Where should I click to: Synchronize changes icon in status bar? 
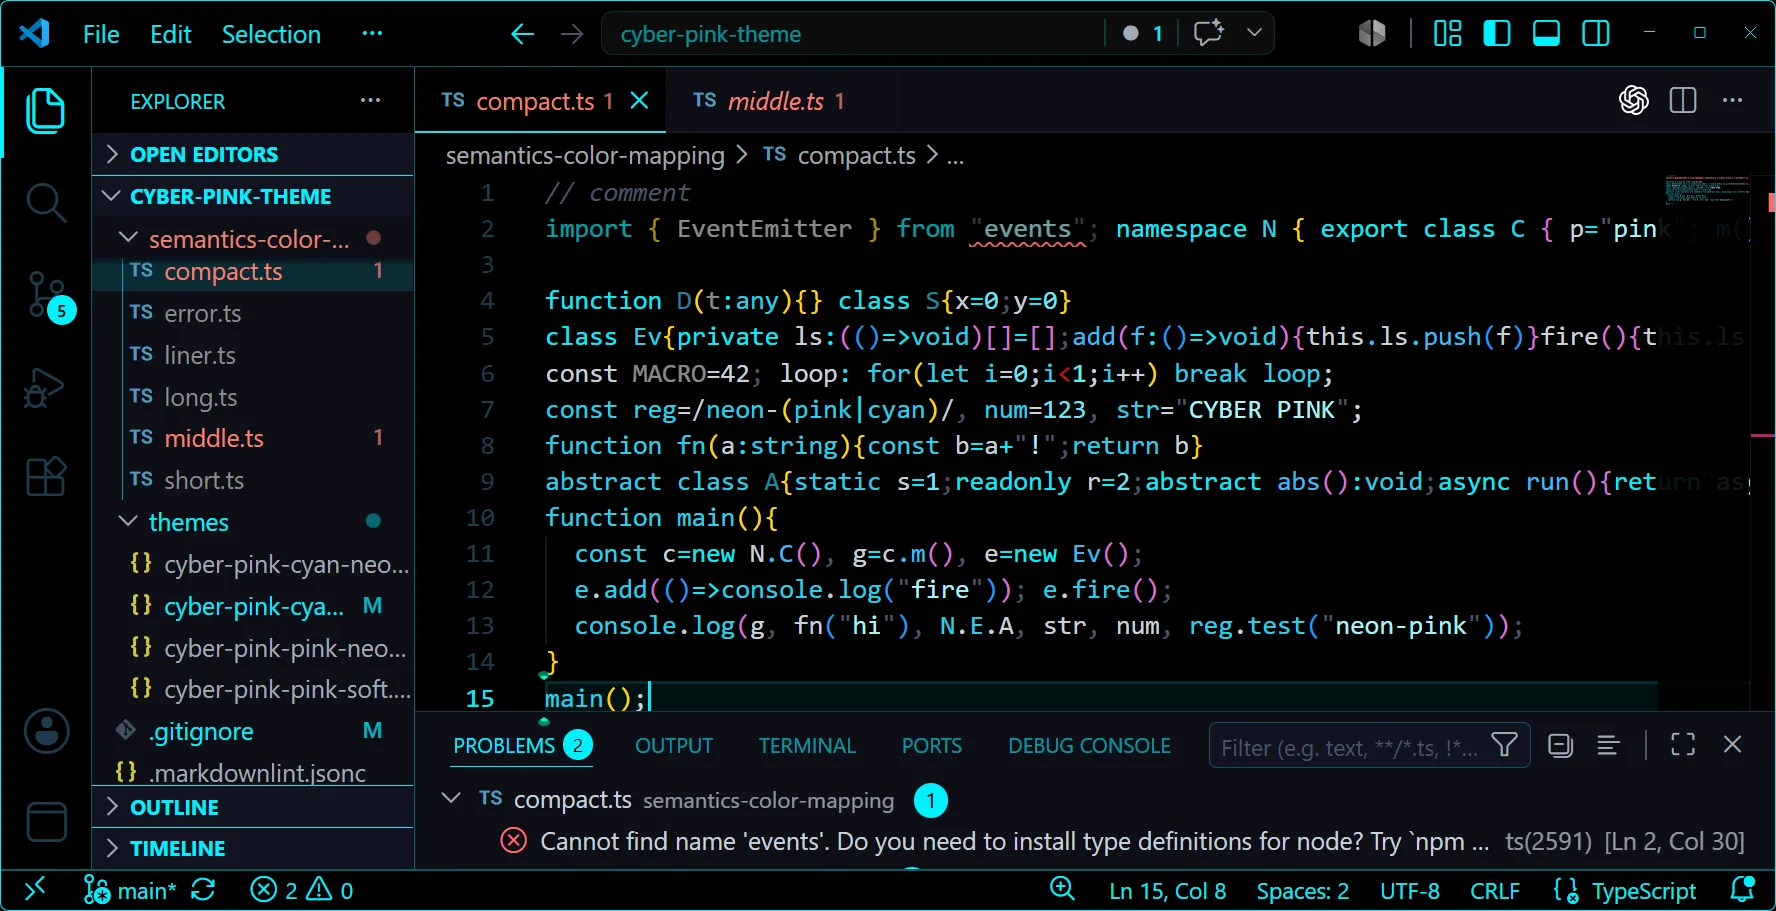[204, 890]
